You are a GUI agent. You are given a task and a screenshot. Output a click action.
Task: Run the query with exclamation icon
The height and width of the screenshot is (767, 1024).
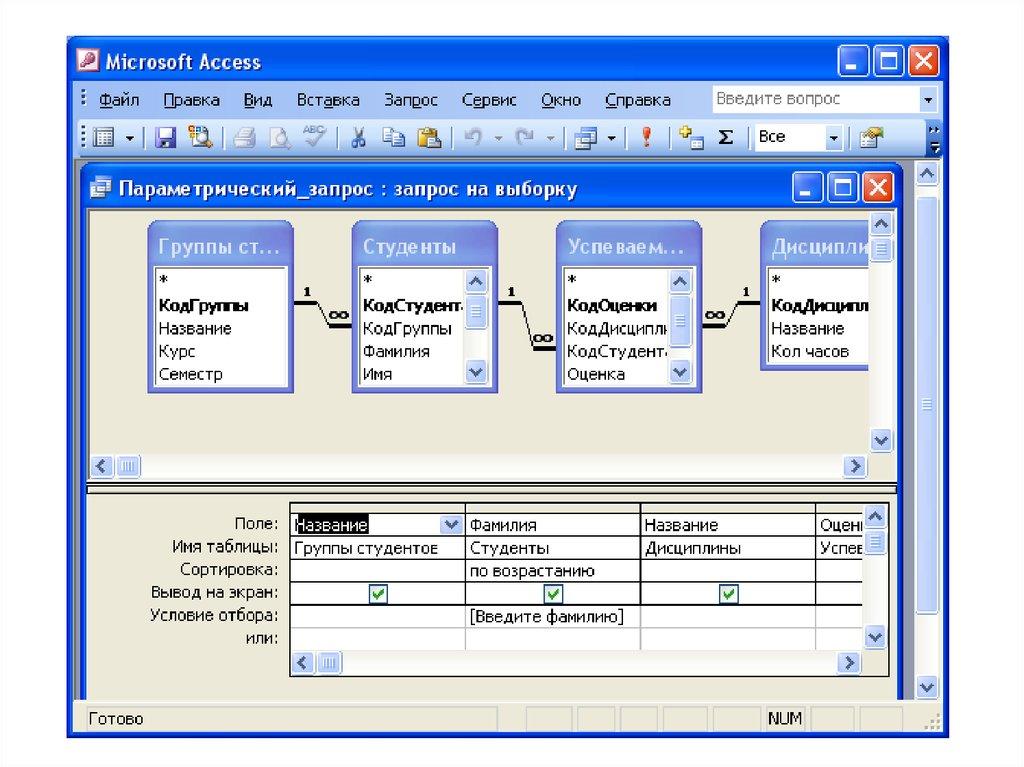click(646, 138)
